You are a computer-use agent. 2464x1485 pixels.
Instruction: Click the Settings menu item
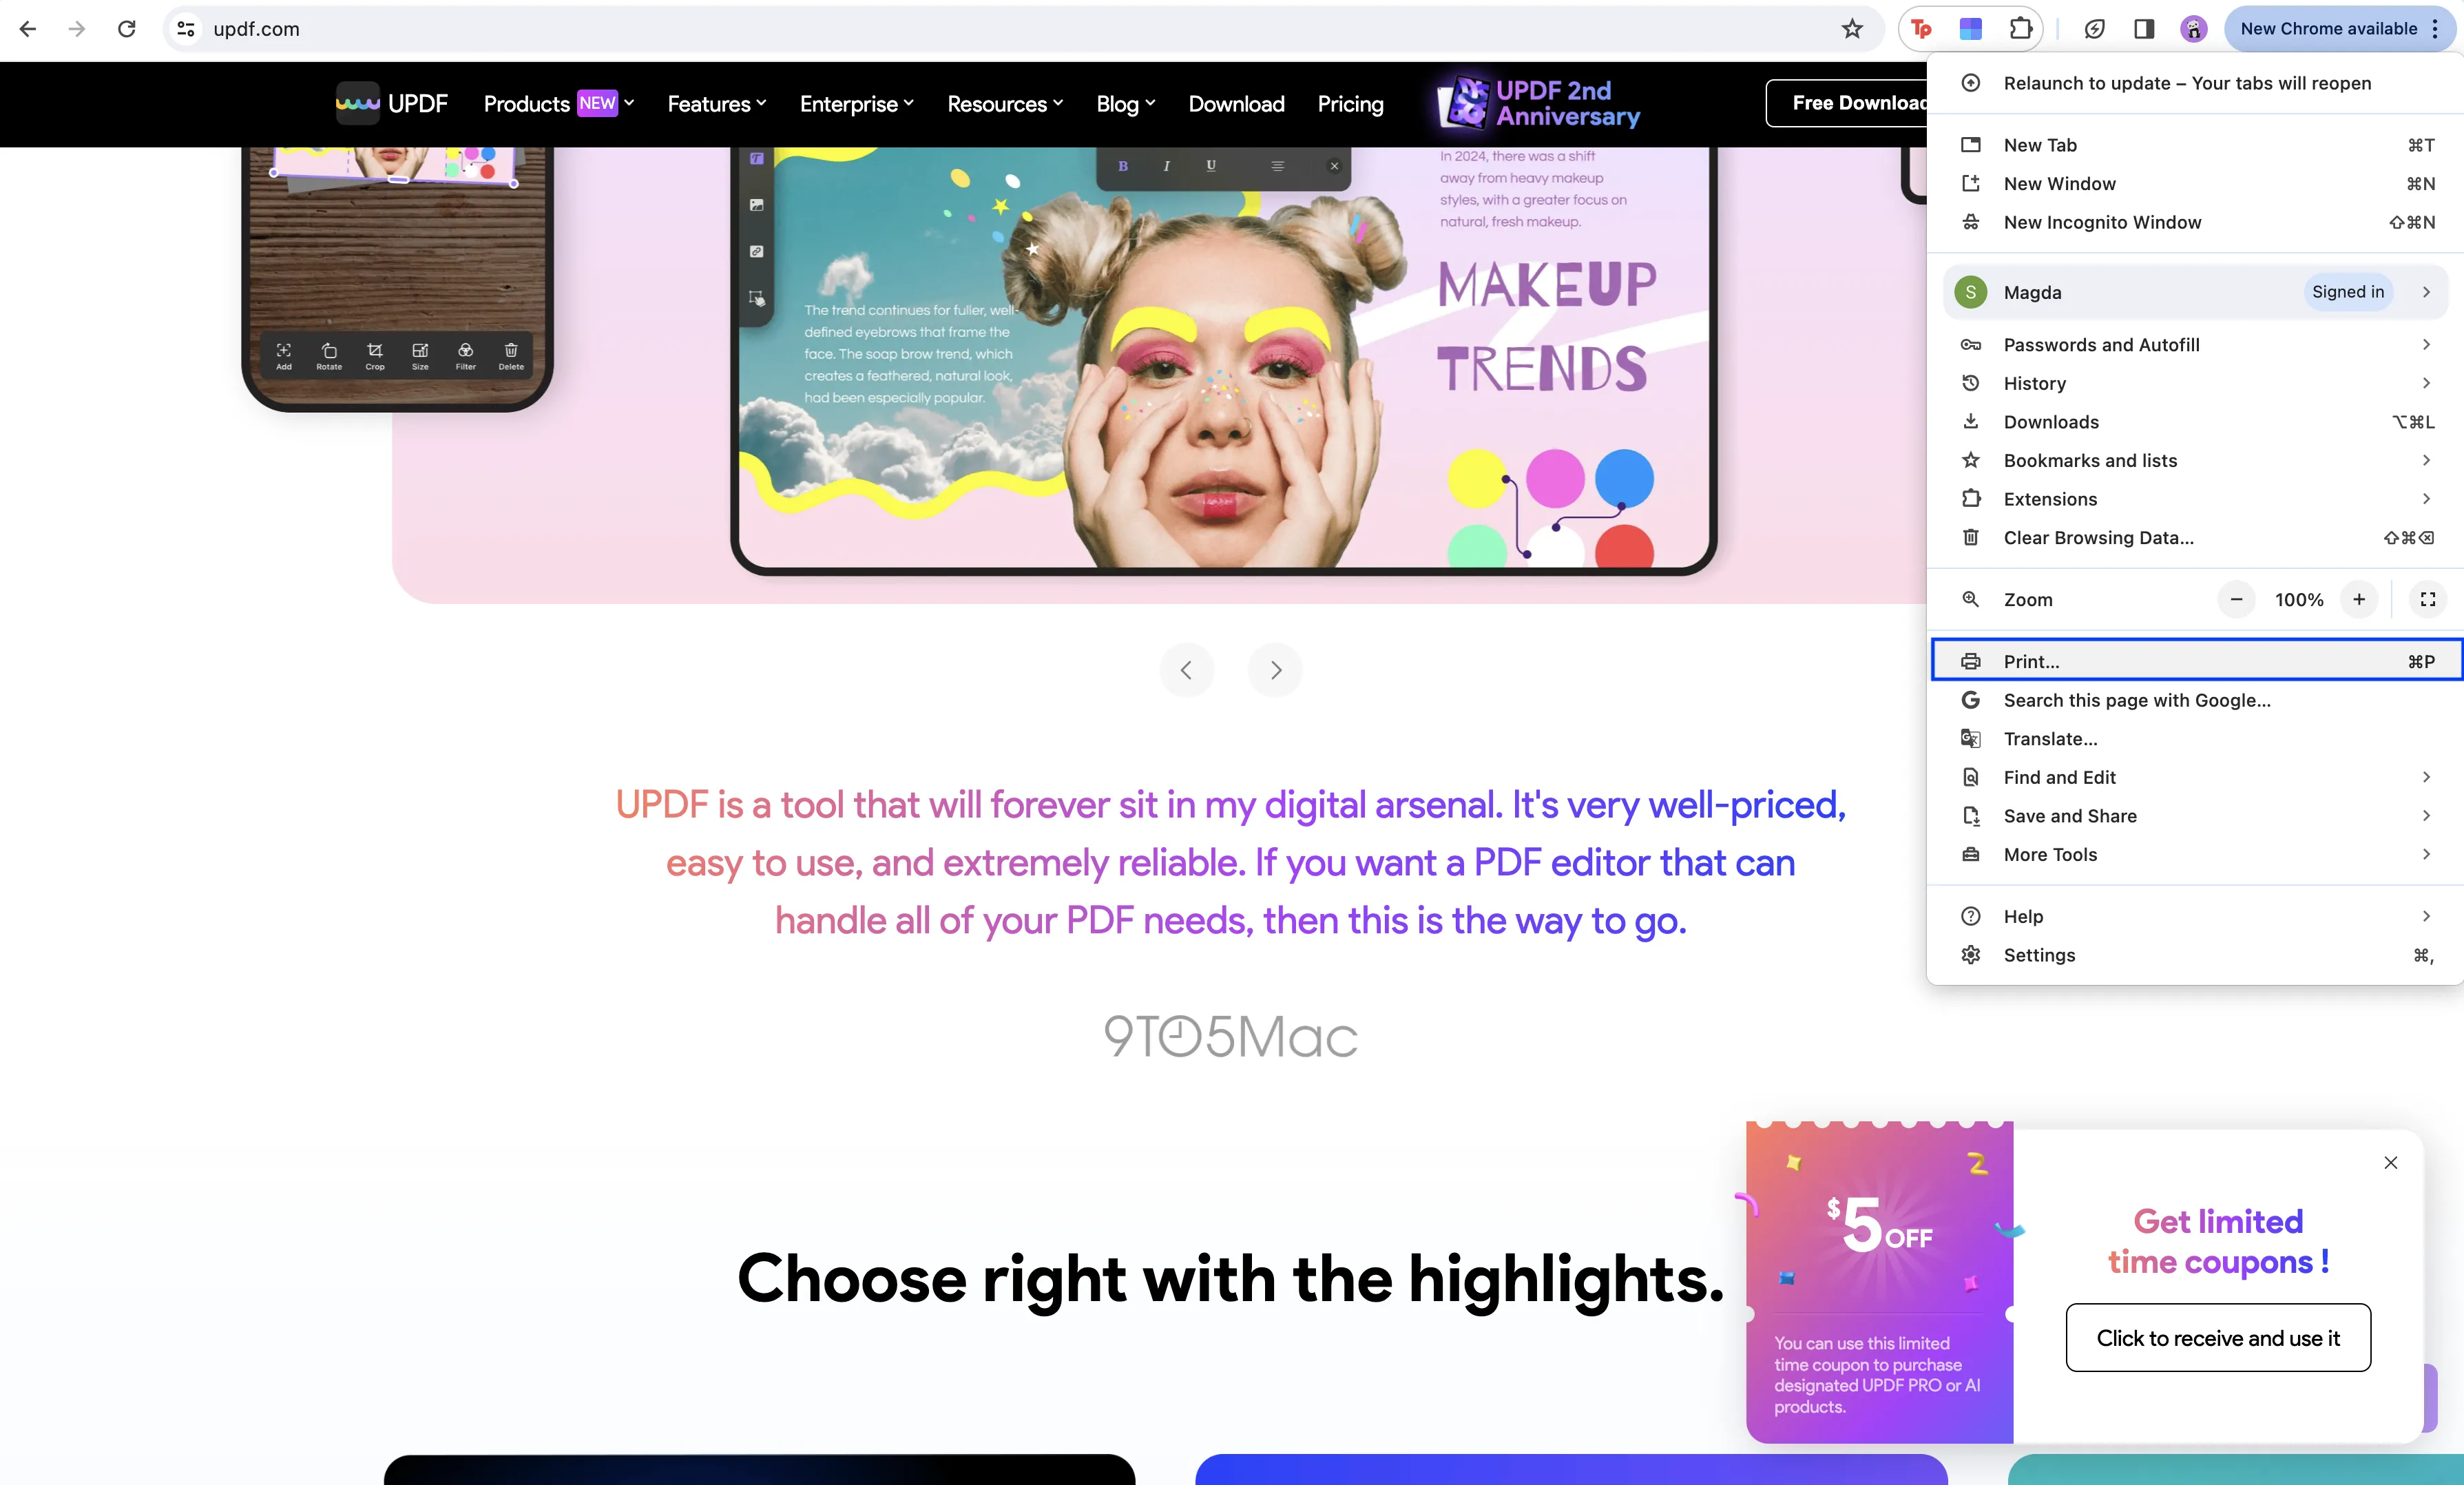coord(2040,954)
